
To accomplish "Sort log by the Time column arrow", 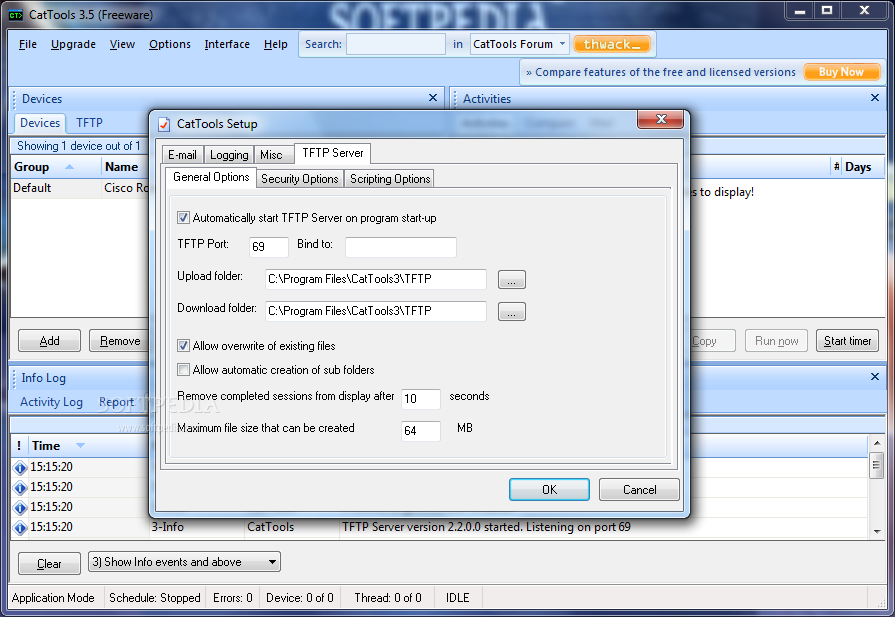I will [80, 445].
